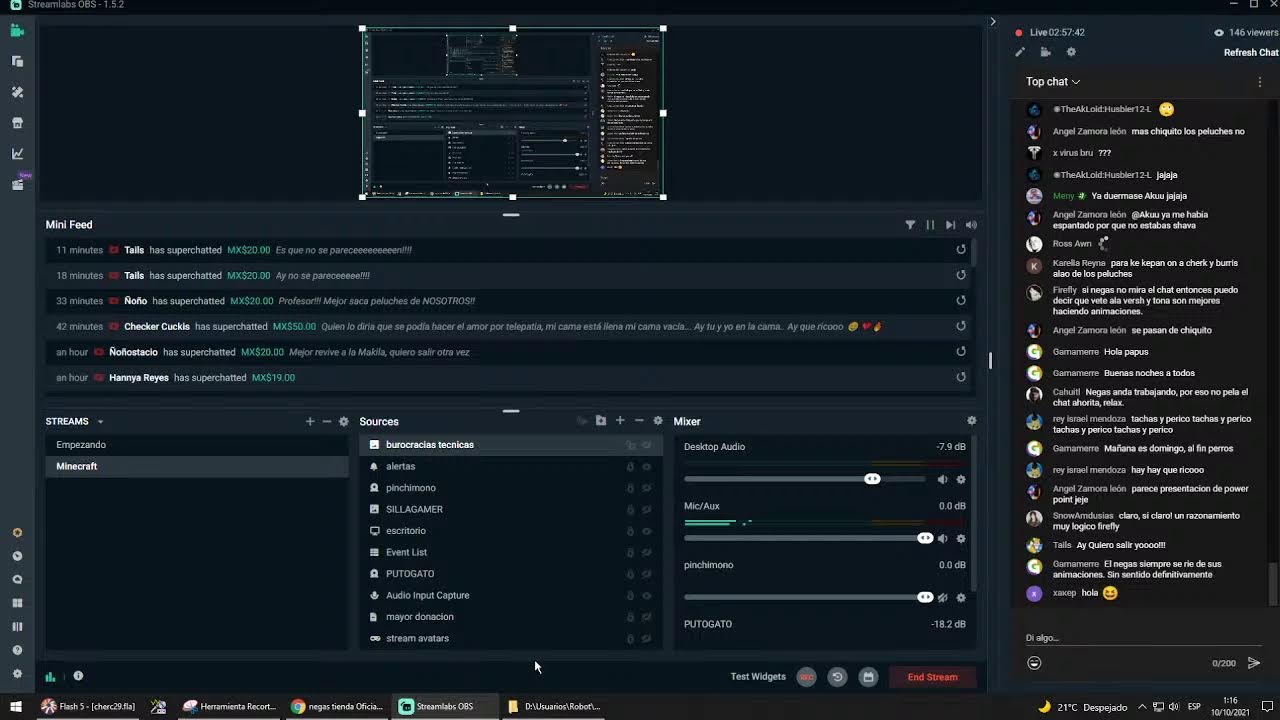The image size is (1280, 720).
Task: Open the dashboard icon in the sidebar
Action: coord(17,556)
